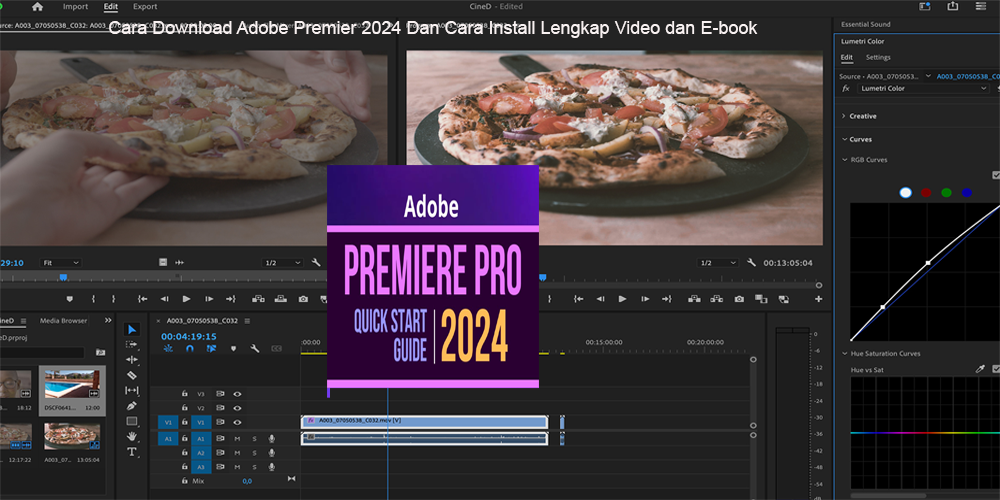
Task: Select the Razor tool
Action: click(132, 375)
